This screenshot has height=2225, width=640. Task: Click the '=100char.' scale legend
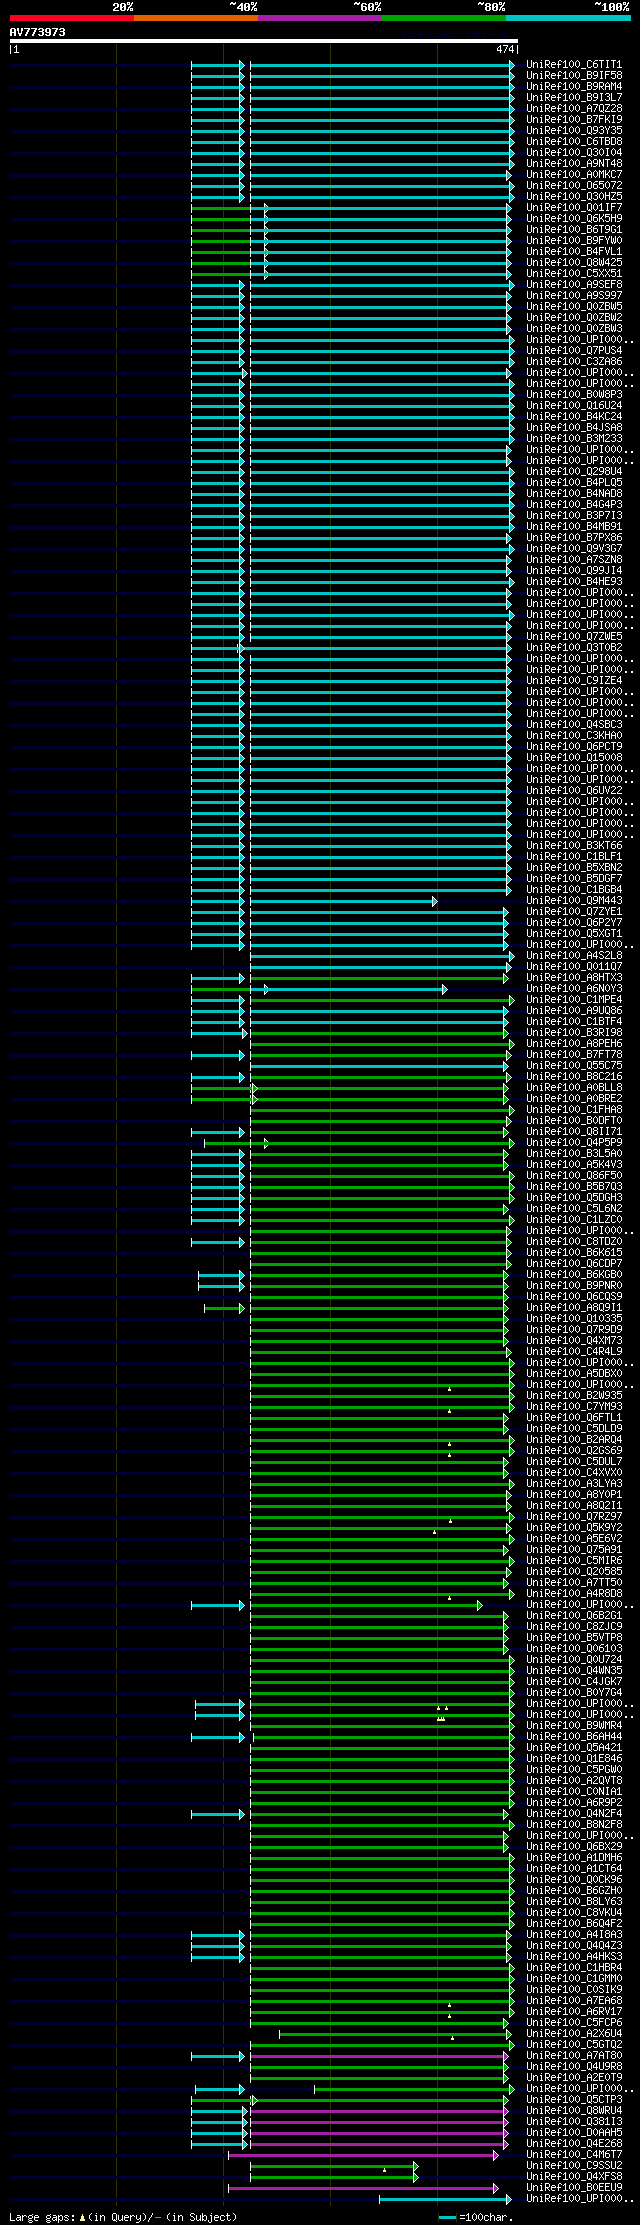476,2217
